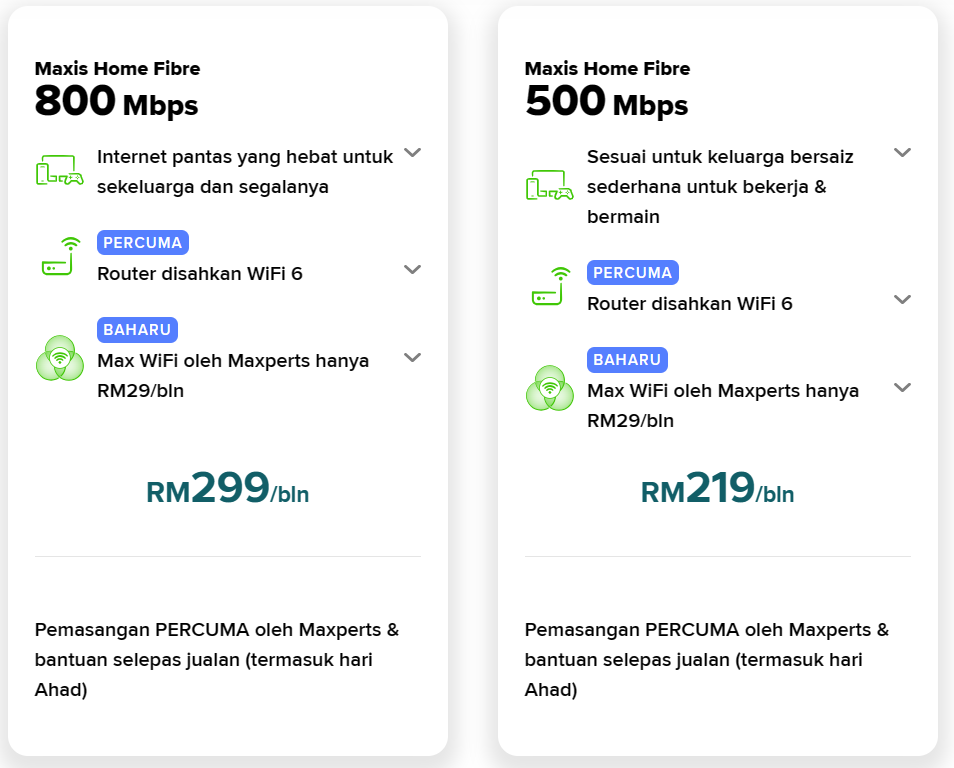Select the 500 Mbps plan title

click(x=607, y=102)
